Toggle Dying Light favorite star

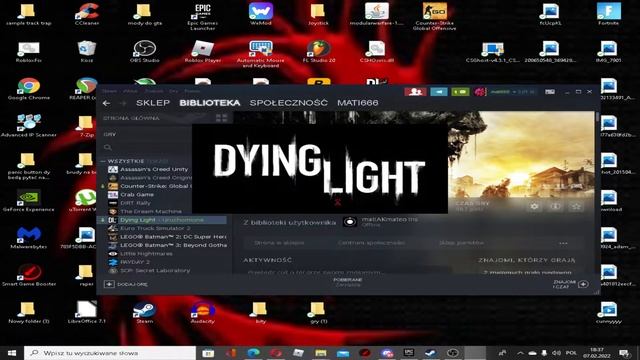[576, 206]
